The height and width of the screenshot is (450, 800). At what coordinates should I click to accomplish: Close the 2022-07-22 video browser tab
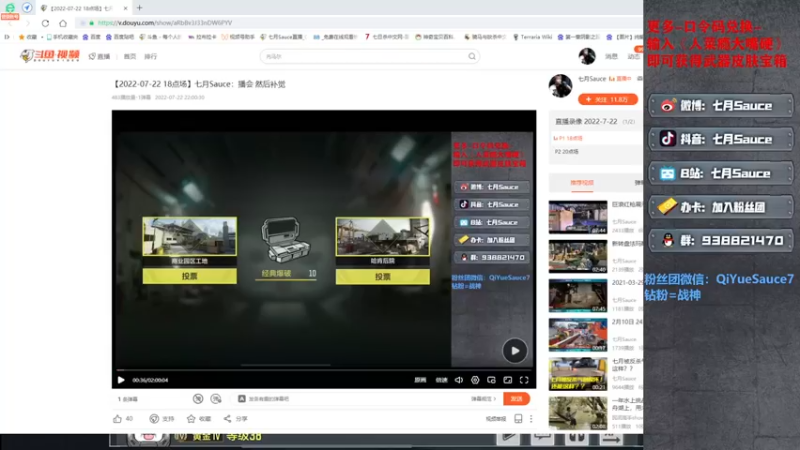(x=126, y=8)
